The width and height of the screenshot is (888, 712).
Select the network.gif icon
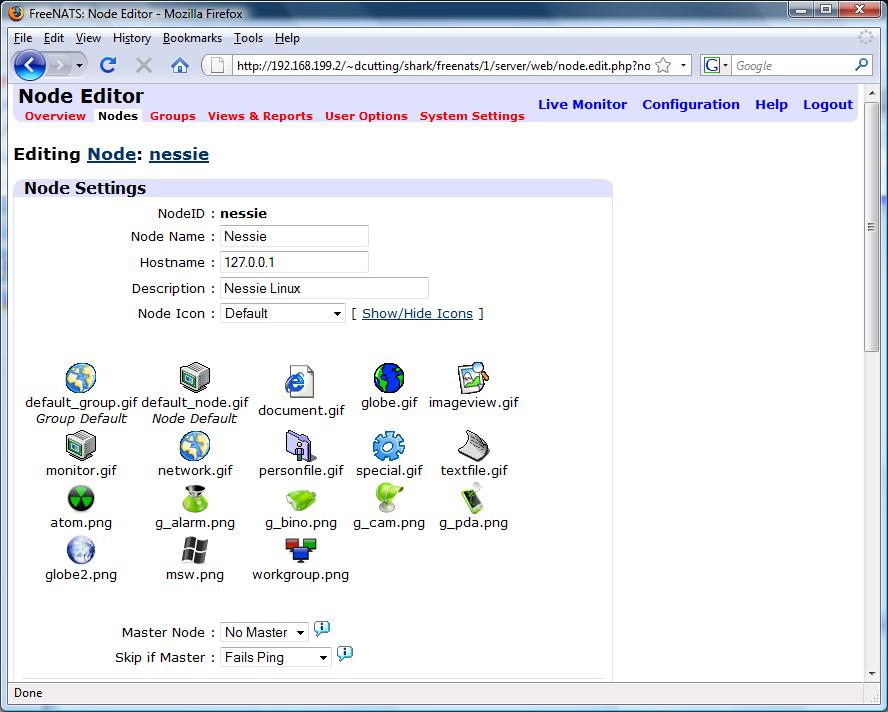pos(195,446)
